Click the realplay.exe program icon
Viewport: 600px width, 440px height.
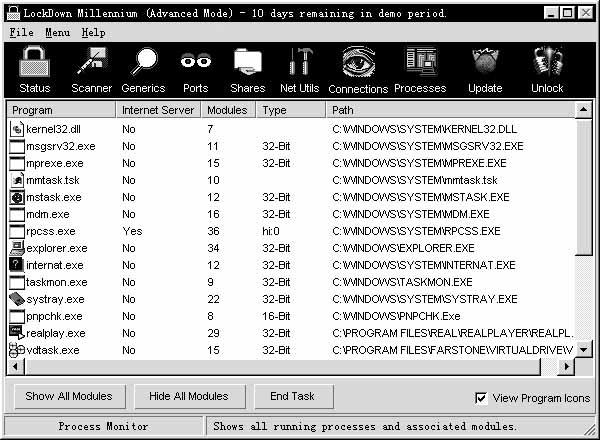tap(16, 333)
